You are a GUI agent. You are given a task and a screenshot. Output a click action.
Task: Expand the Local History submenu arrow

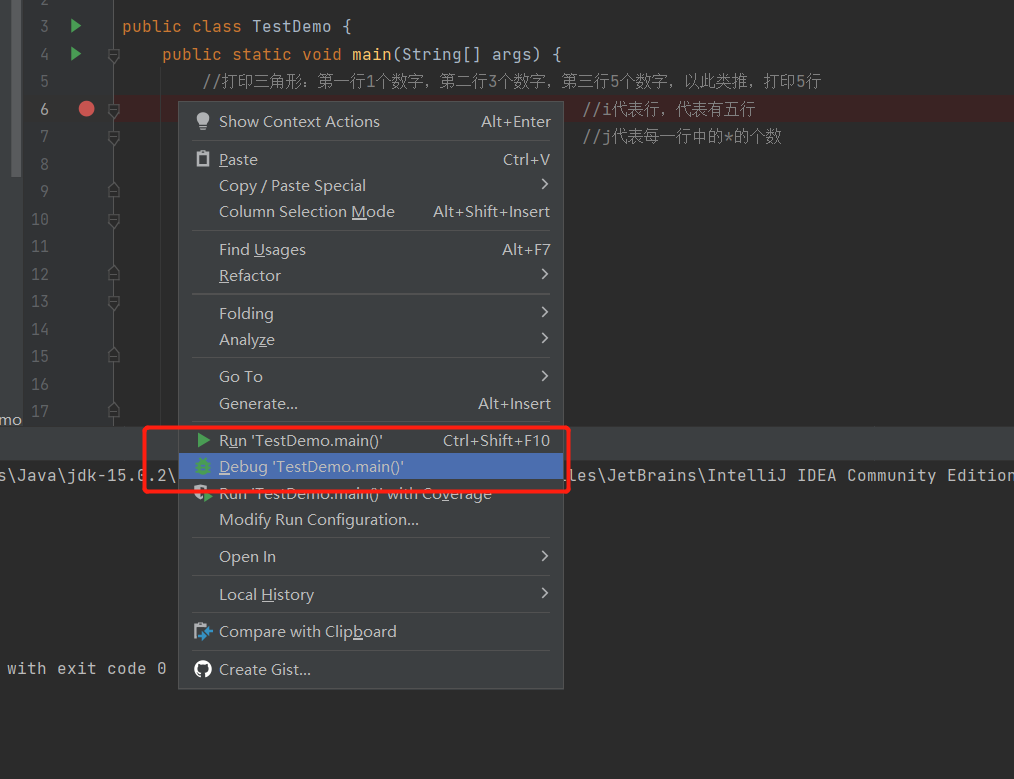point(545,593)
